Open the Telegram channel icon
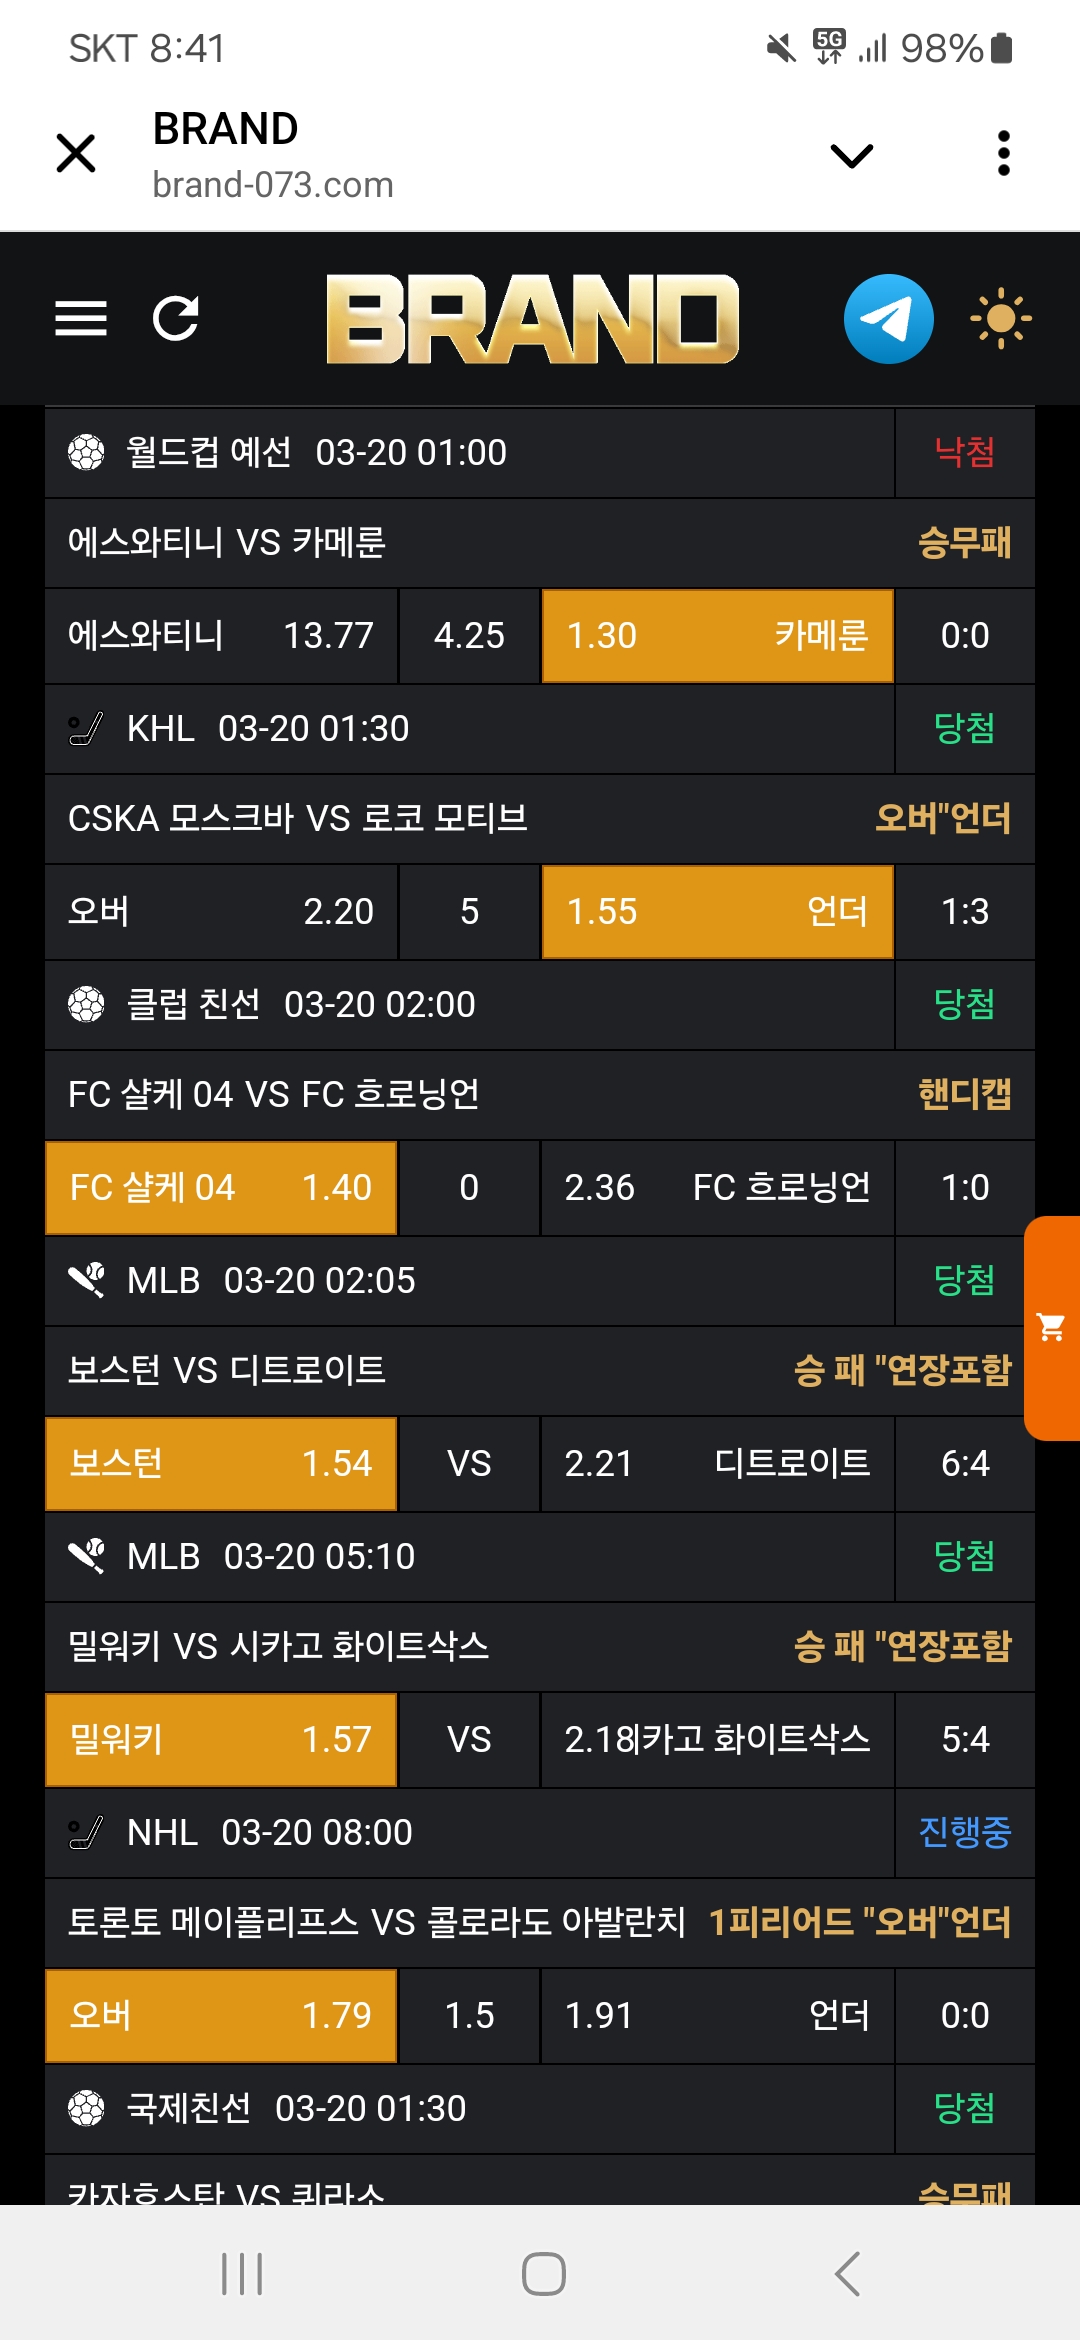 [888, 319]
